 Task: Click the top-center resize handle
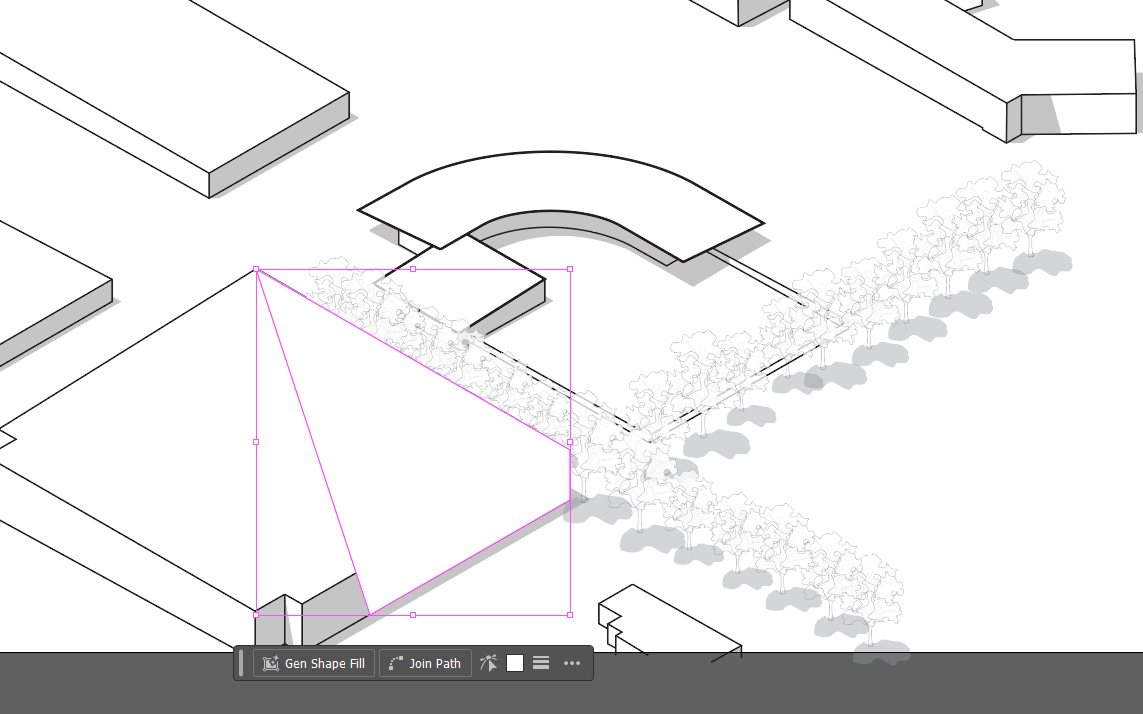click(x=412, y=268)
